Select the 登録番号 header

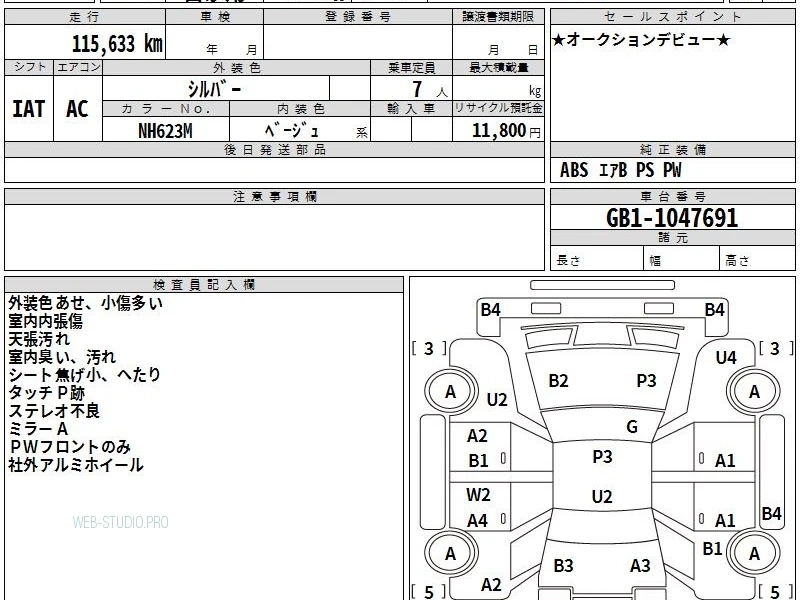coord(358,17)
